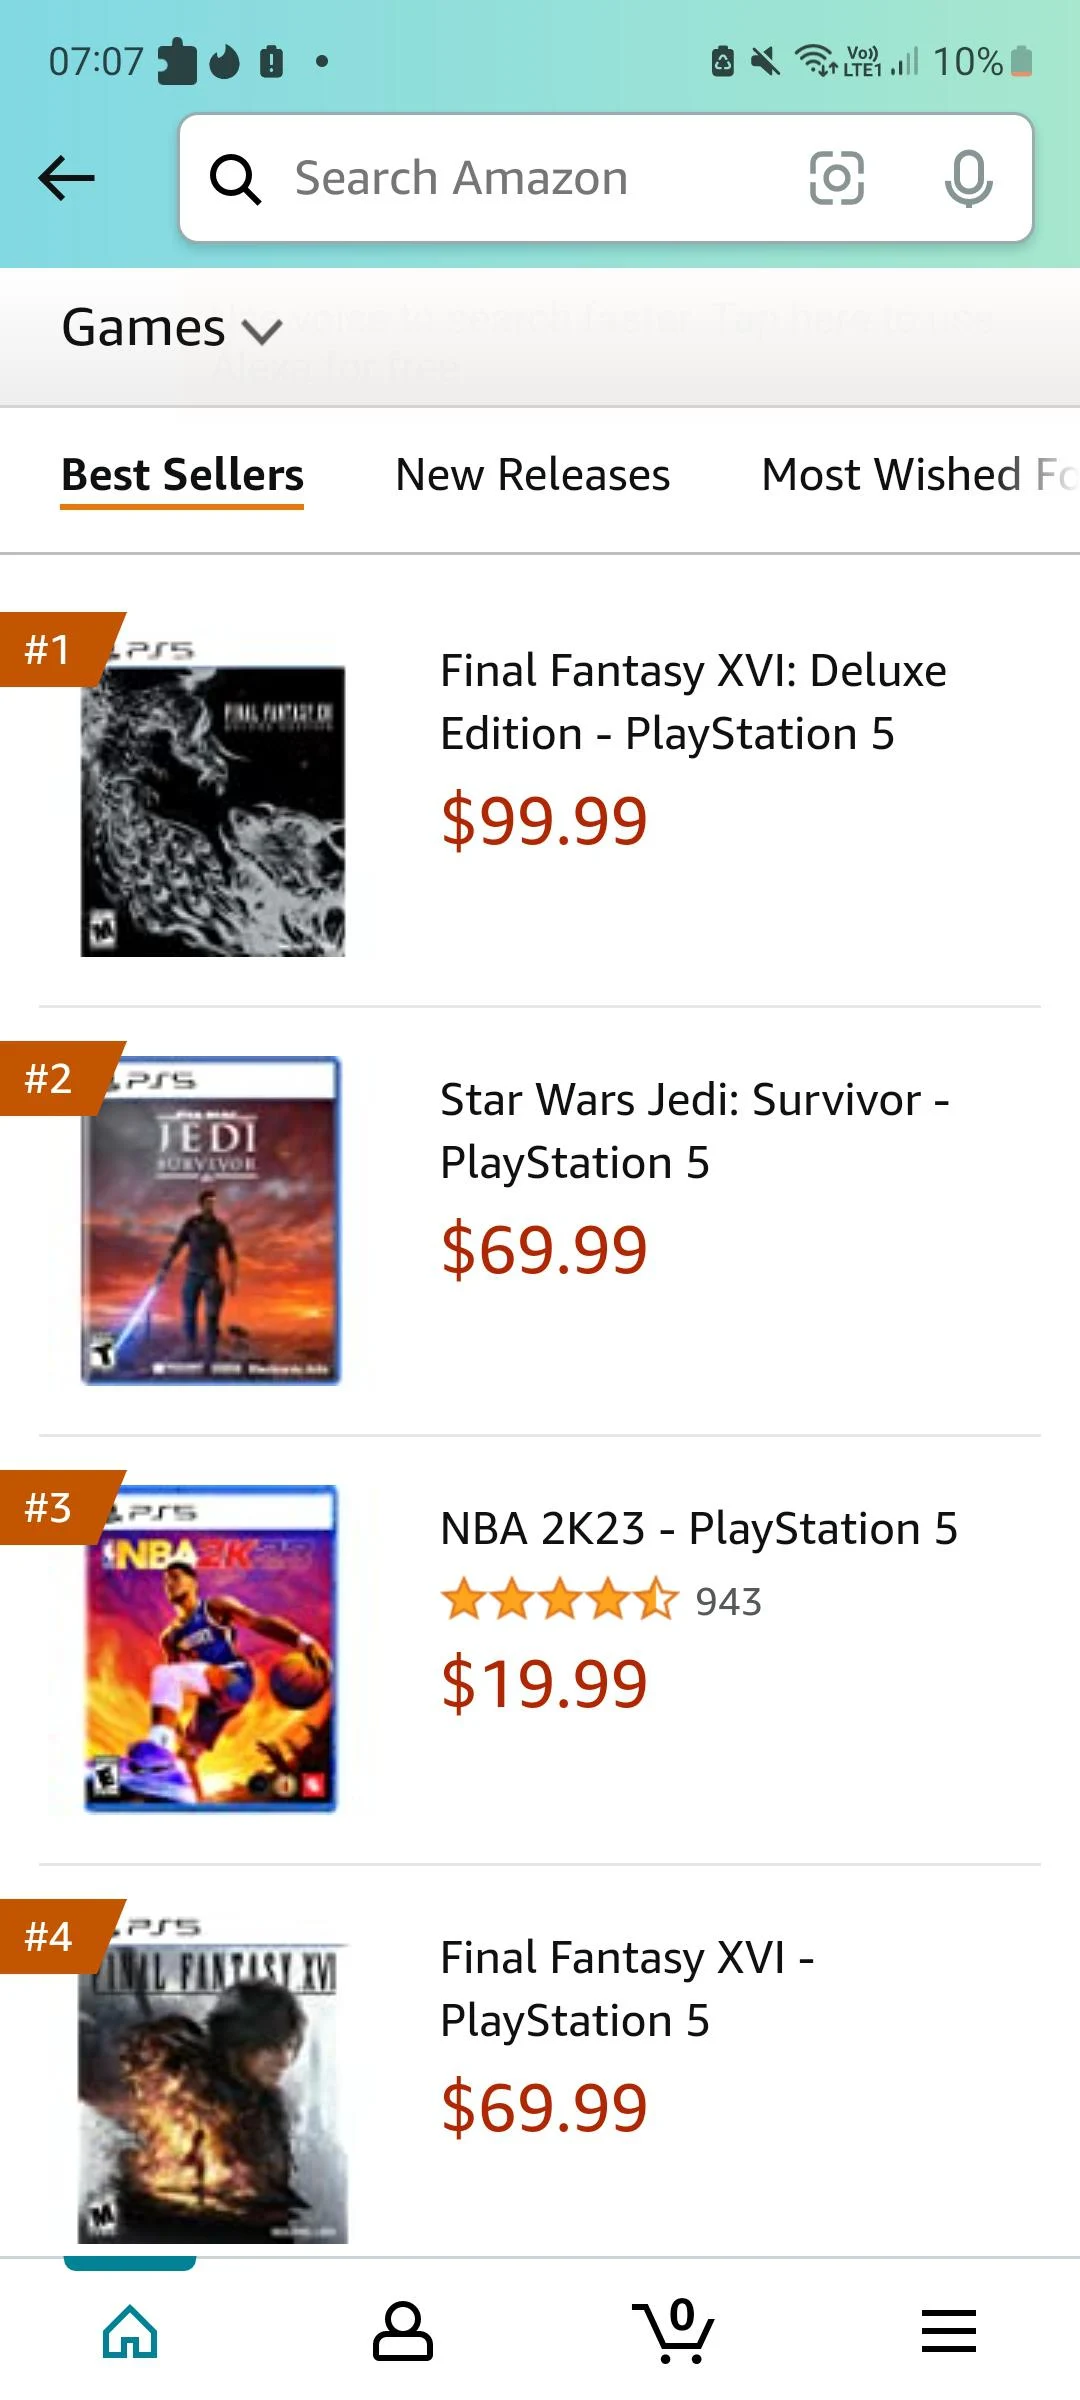1080x2400 pixels.
Task: Open the Home screen icon
Action: click(131, 2332)
